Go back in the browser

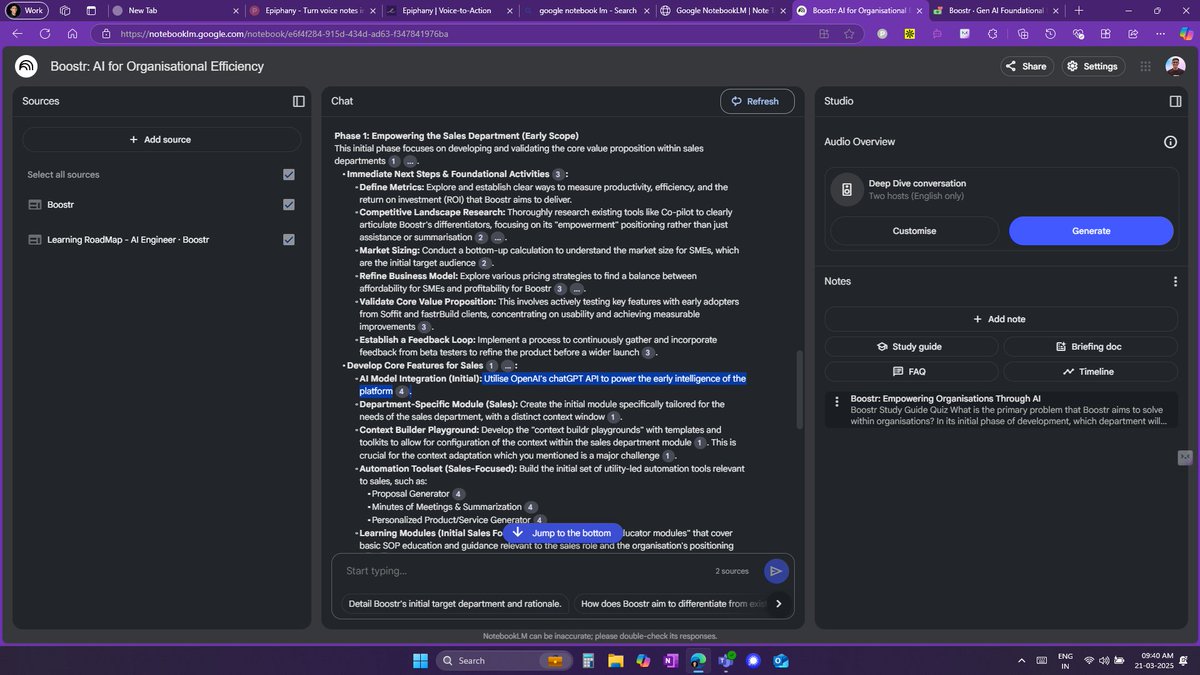click(x=18, y=33)
